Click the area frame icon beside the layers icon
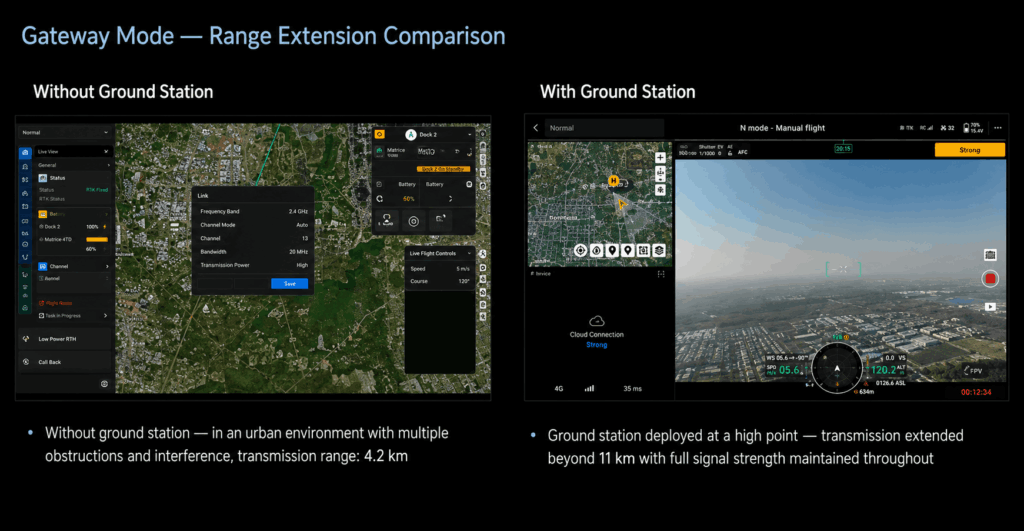 (643, 250)
